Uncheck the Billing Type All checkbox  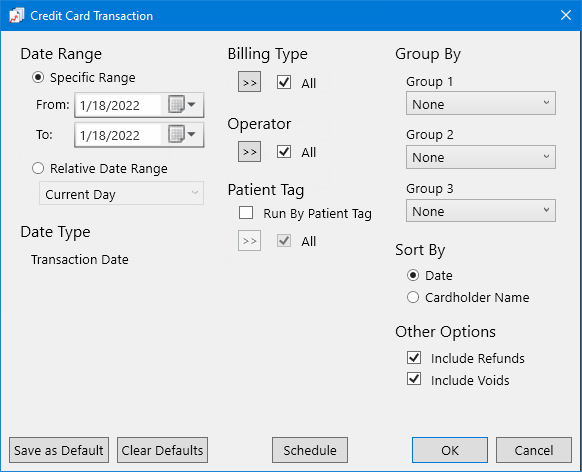(284, 82)
